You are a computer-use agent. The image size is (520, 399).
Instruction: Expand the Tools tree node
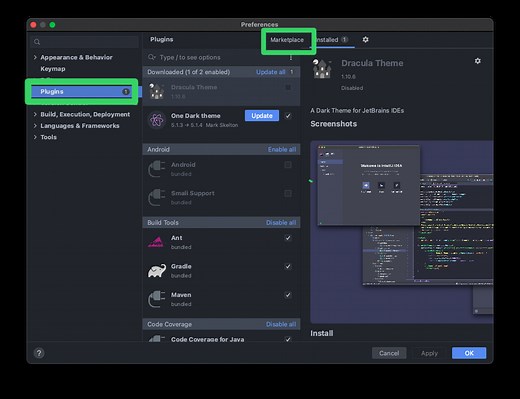(x=35, y=137)
